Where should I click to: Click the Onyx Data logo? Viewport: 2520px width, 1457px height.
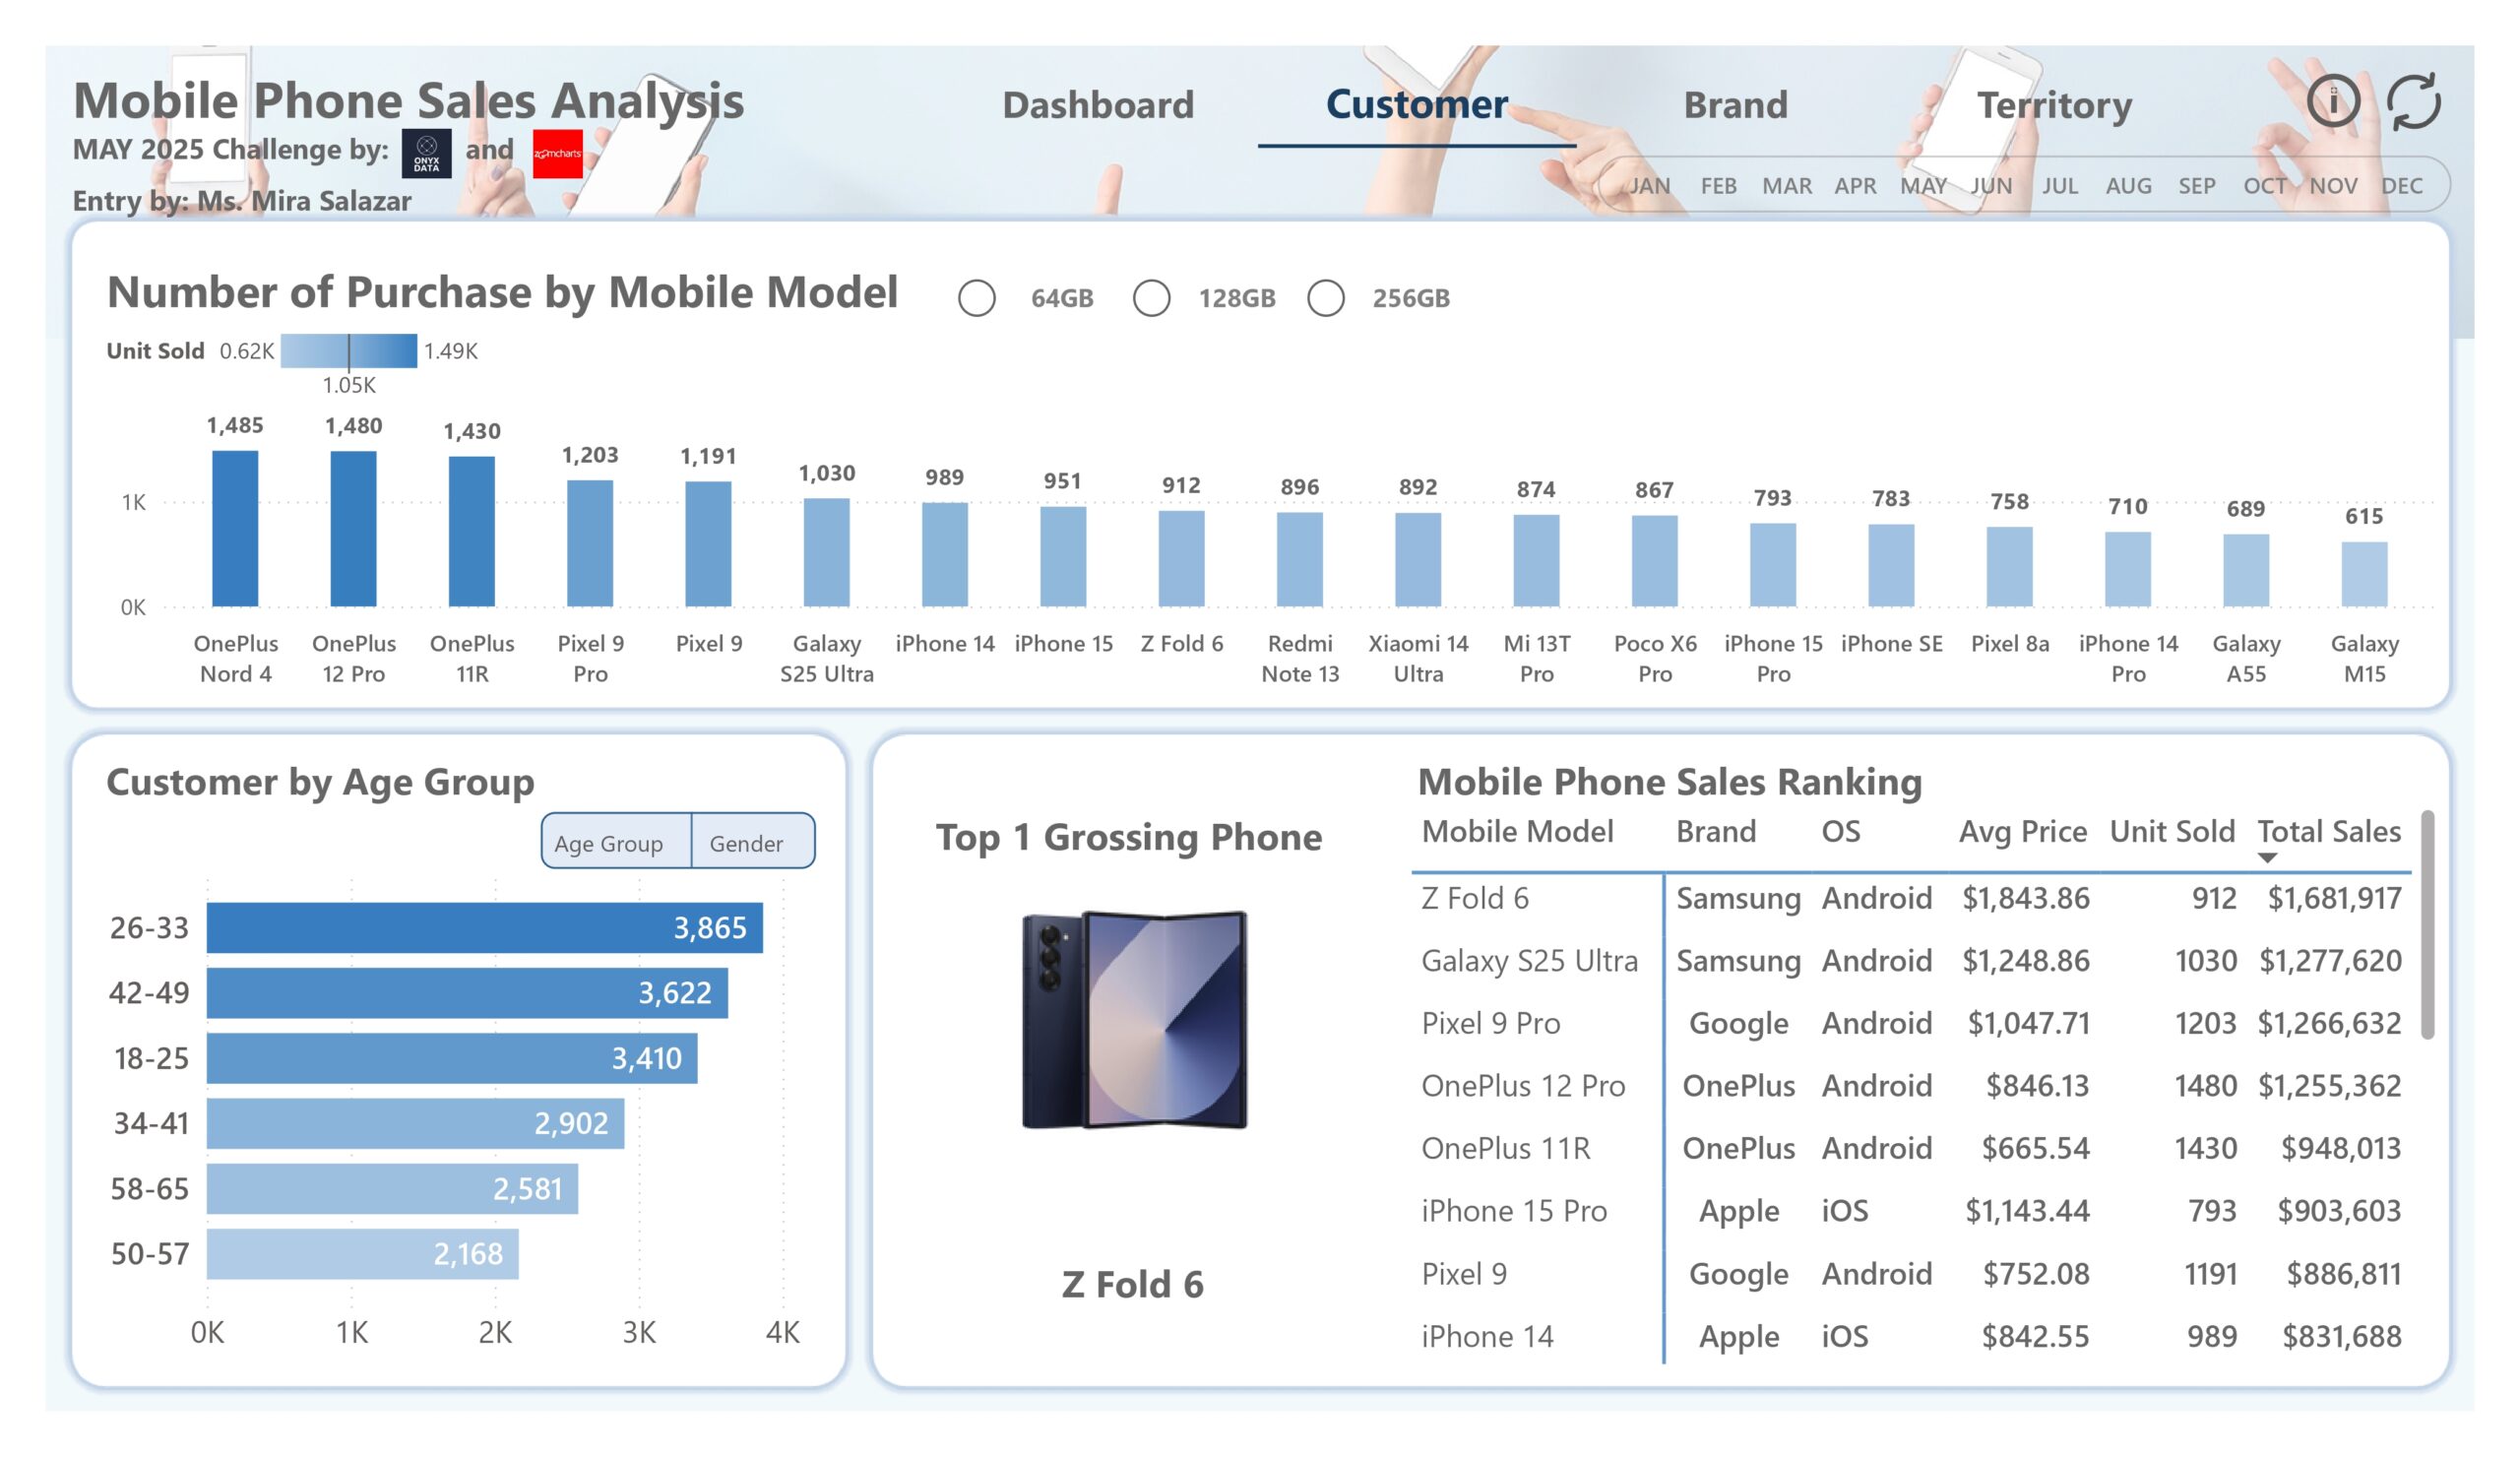(426, 154)
